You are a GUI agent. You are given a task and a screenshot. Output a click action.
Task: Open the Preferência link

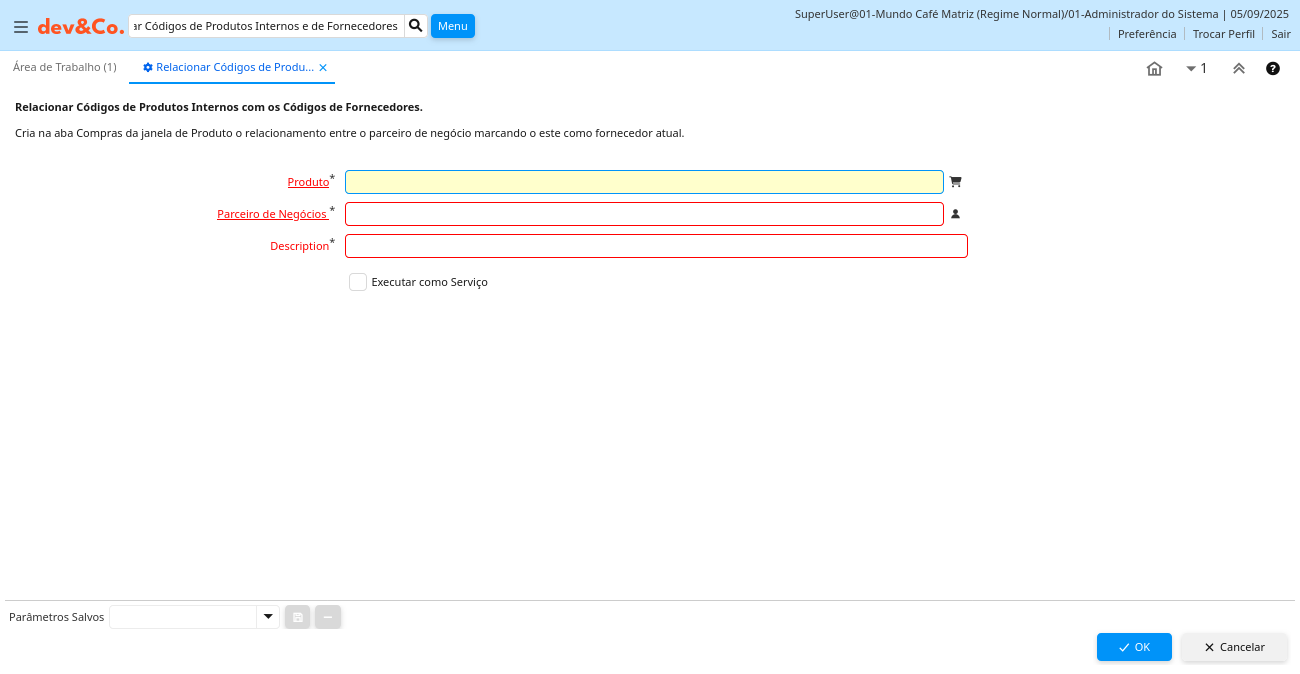pyautogui.click(x=1146, y=34)
